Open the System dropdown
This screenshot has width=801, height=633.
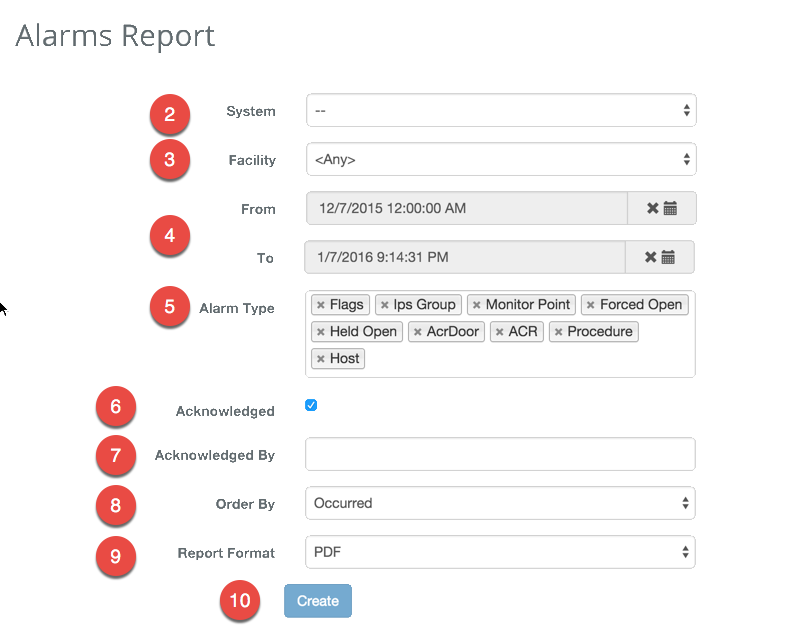pos(500,111)
